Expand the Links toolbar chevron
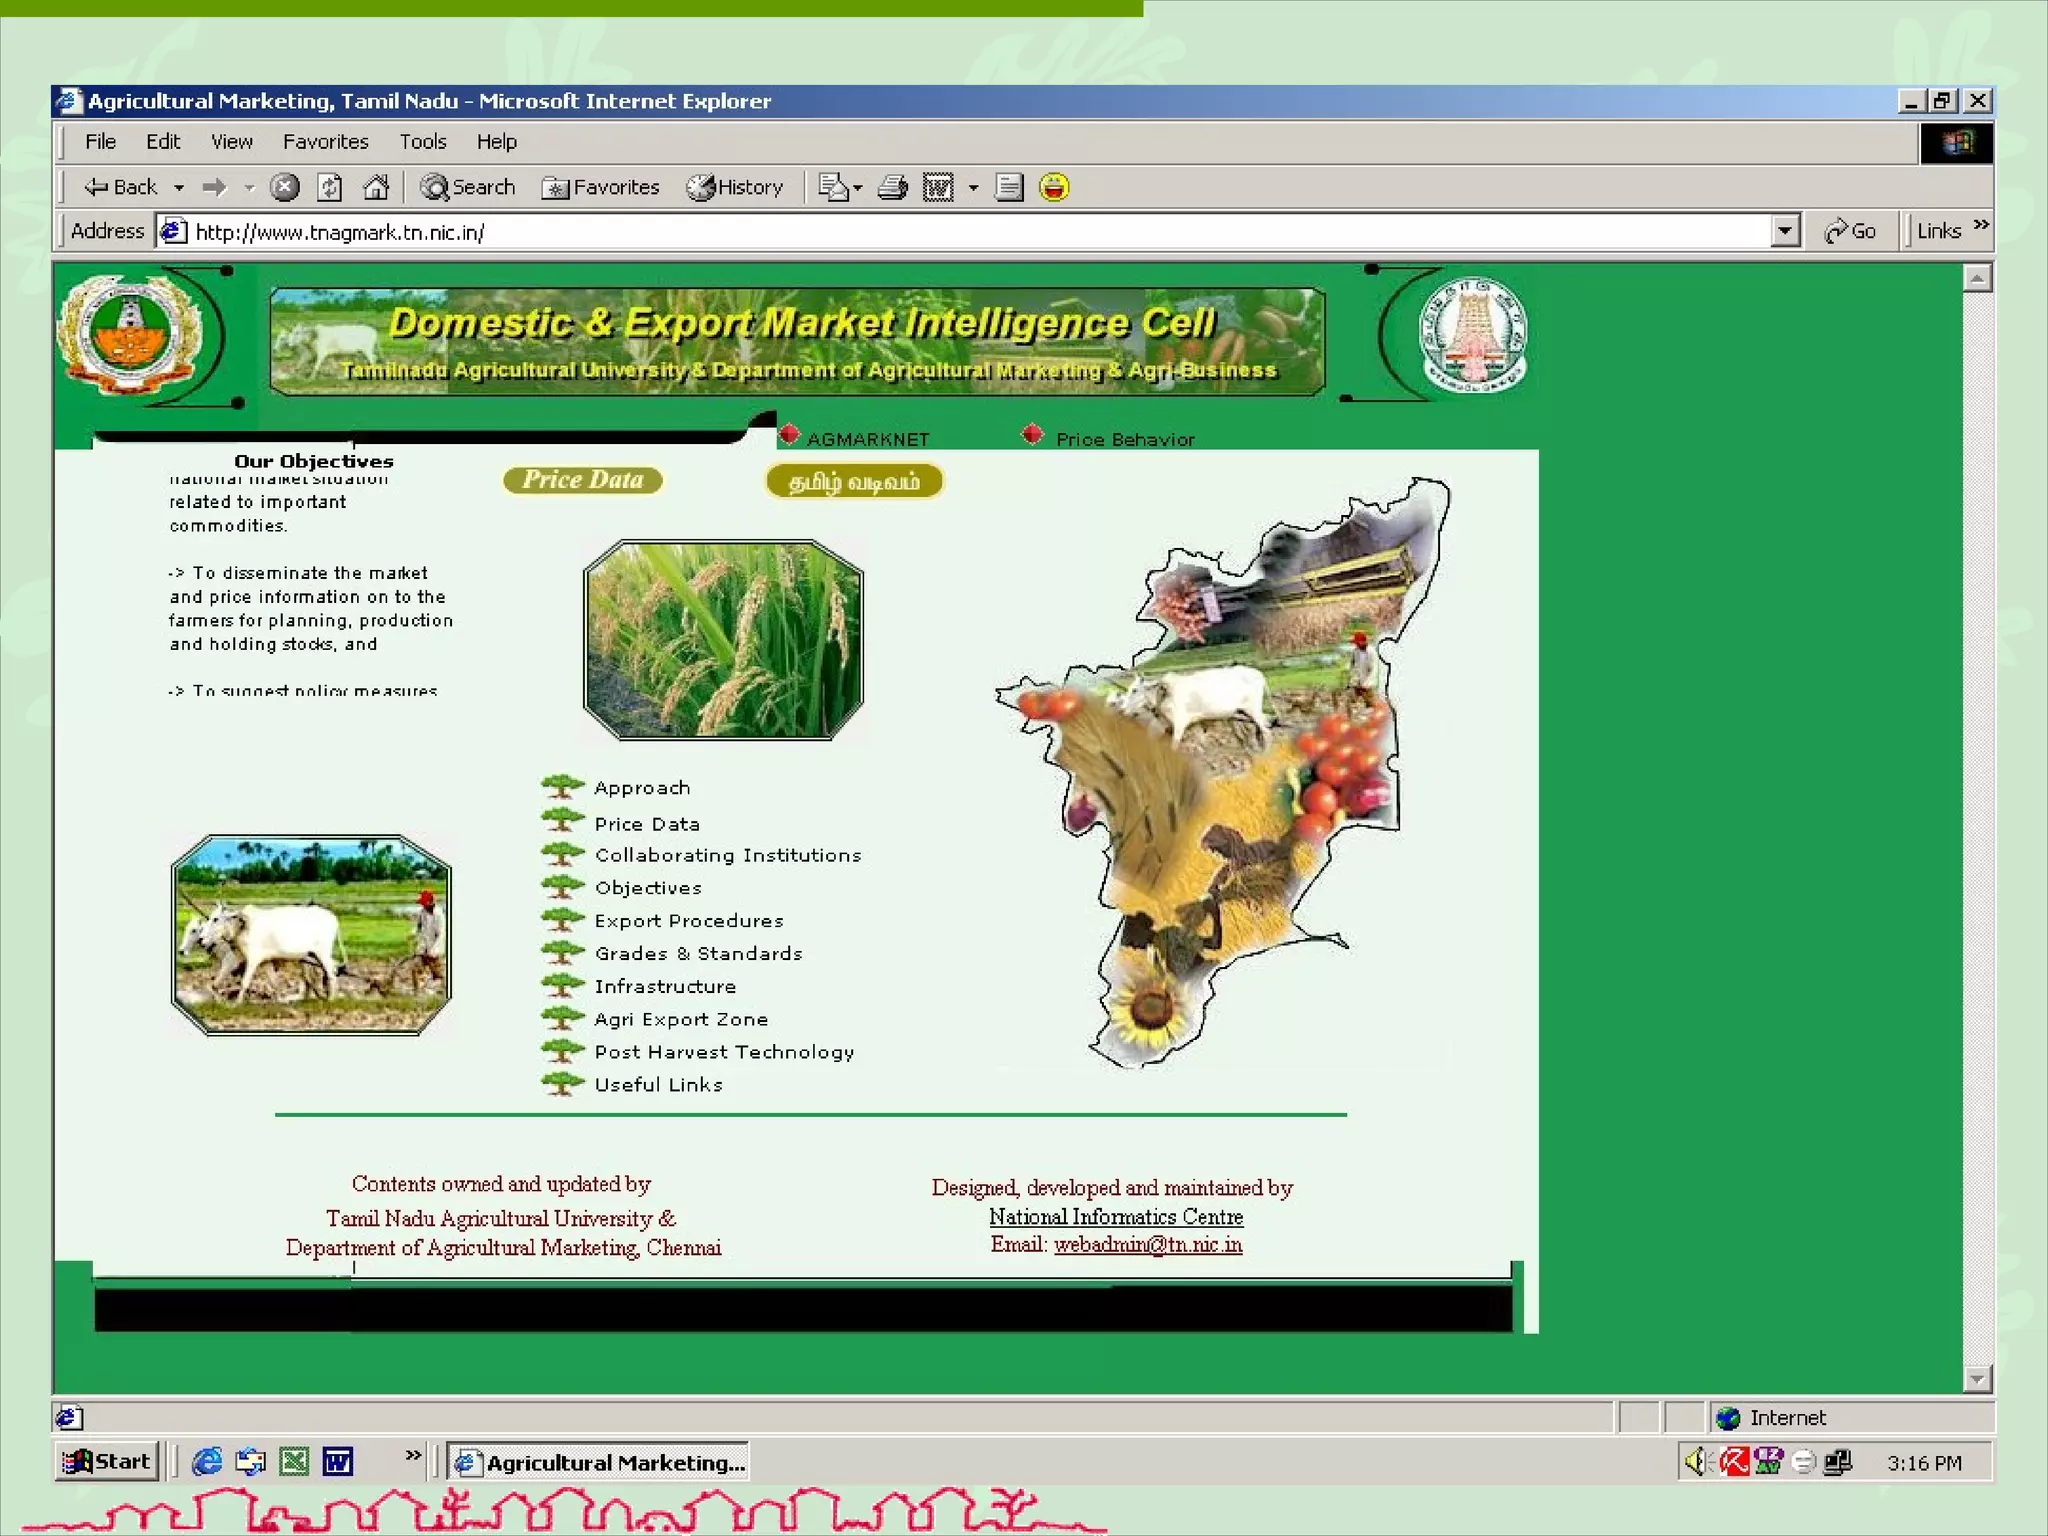This screenshot has height=1536, width=2048. (x=1981, y=225)
